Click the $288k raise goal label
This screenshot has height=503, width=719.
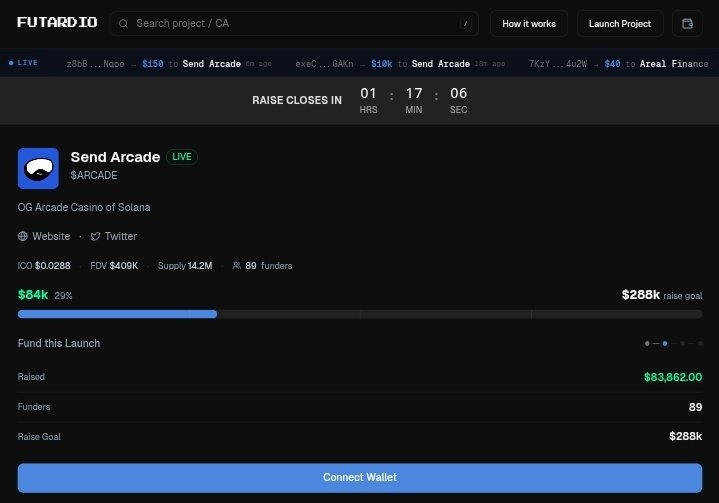pyautogui.click(x=662, y=295)
